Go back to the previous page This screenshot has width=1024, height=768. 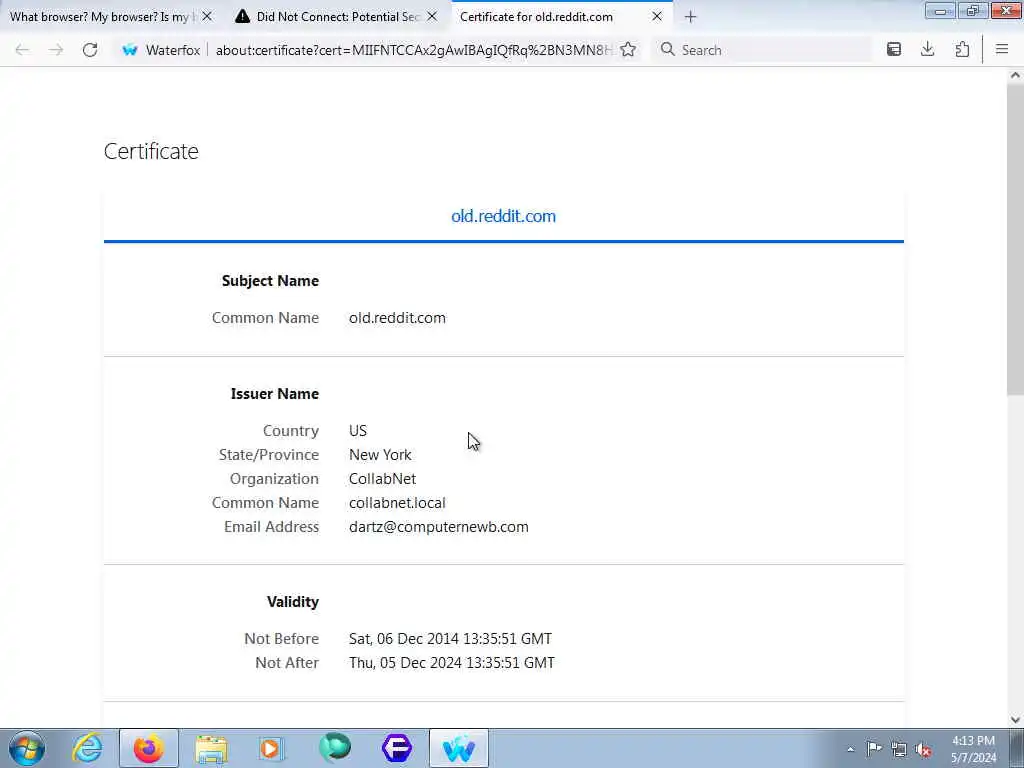(22, 50)
